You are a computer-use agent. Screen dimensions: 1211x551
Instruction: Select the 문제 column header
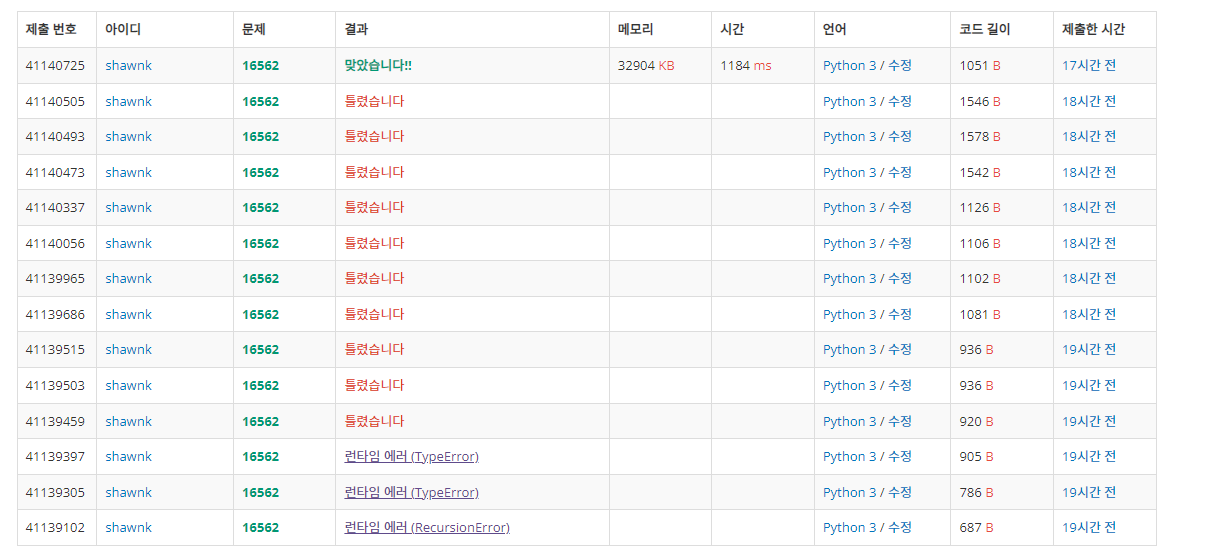253,29
